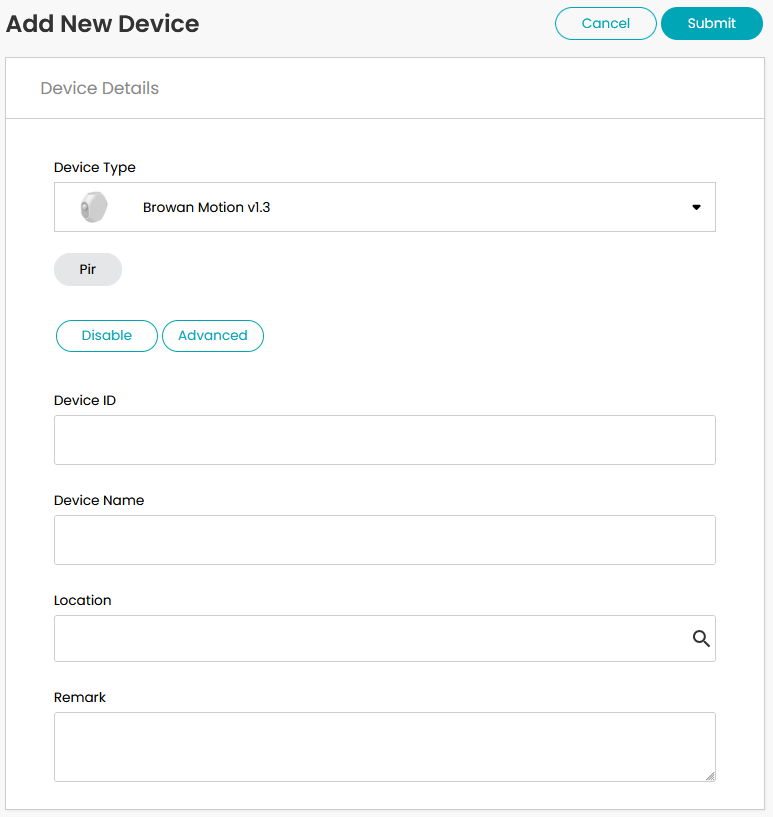
Task: Click the Location field label
Action: click(x=83, y=600)
